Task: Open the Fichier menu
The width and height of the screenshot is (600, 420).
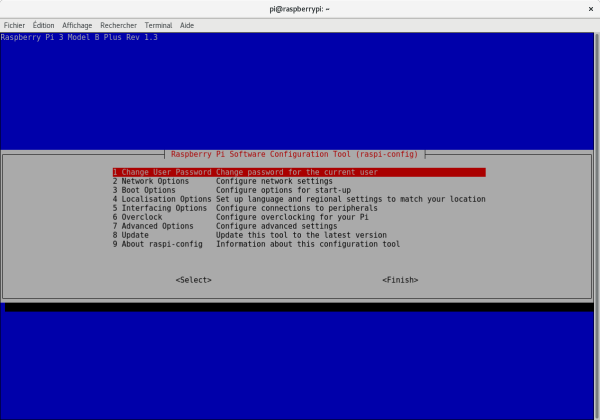Action: (x=14, y=25)
